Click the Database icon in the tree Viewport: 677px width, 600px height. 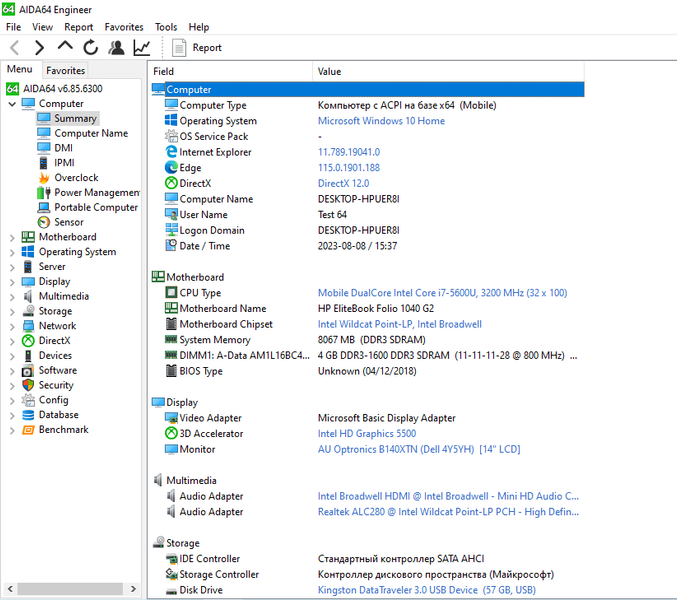pyautogui.click(x=28, y=414)
